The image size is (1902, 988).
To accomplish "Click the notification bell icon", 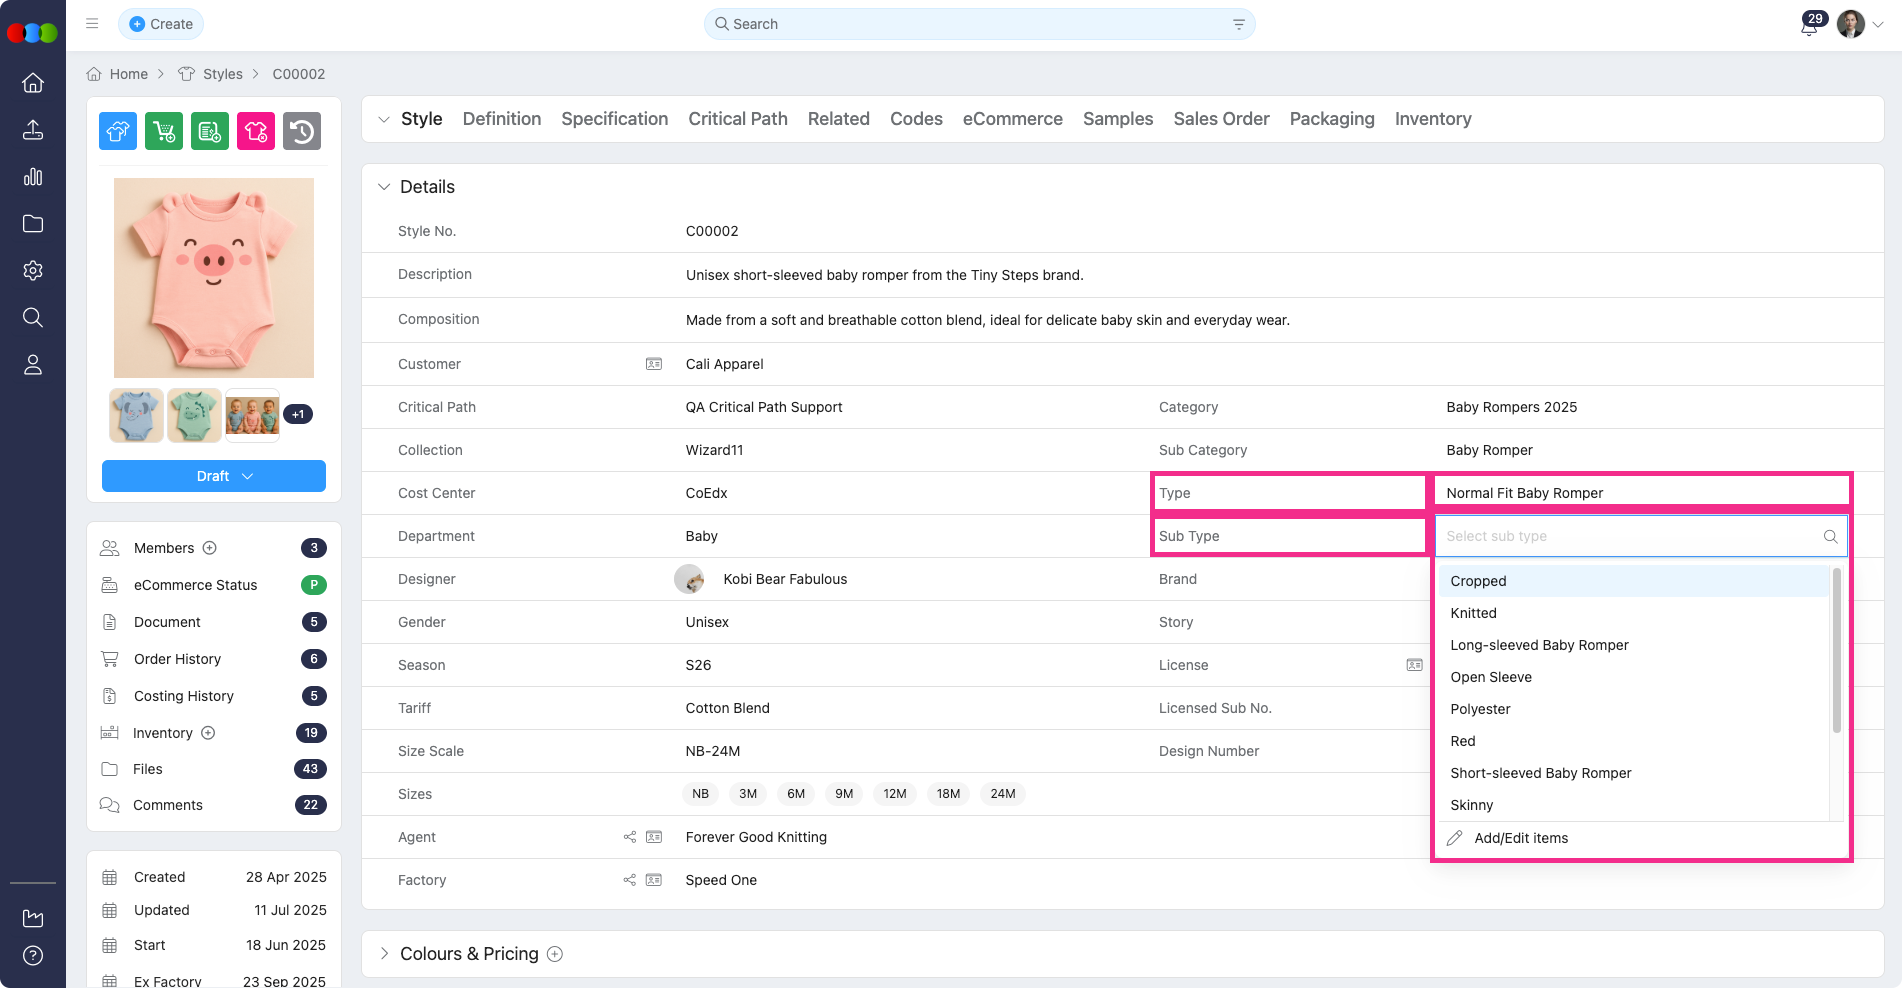I will pos(1809,27).
